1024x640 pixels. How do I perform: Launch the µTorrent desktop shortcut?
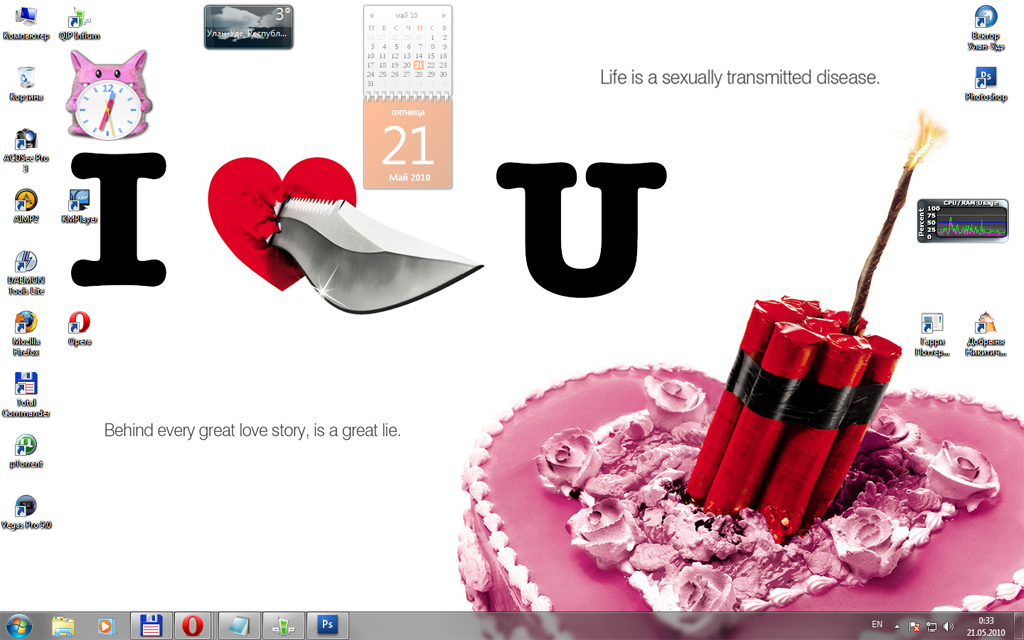26,445
